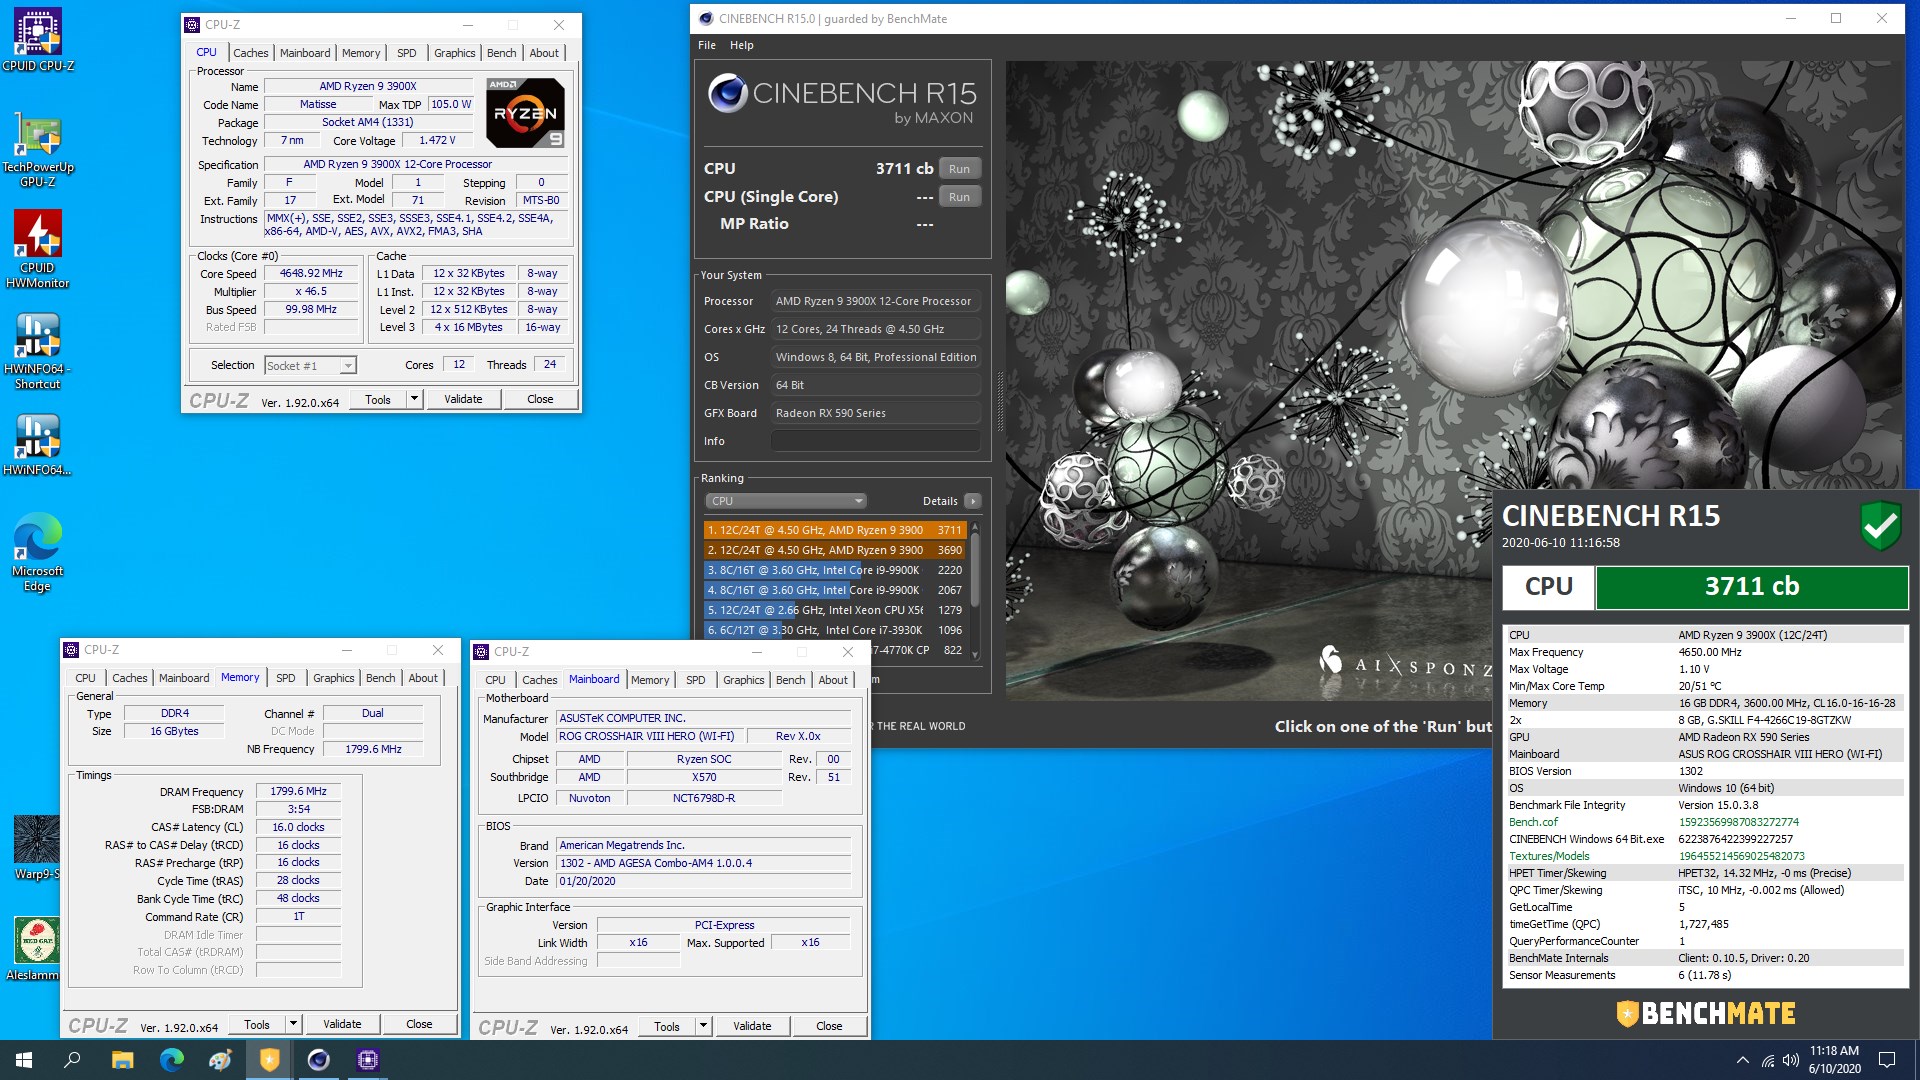Open CPU ranking type dropdown
The height and width of the screenshot is (1080, 1920).
[x=785, y=501]
